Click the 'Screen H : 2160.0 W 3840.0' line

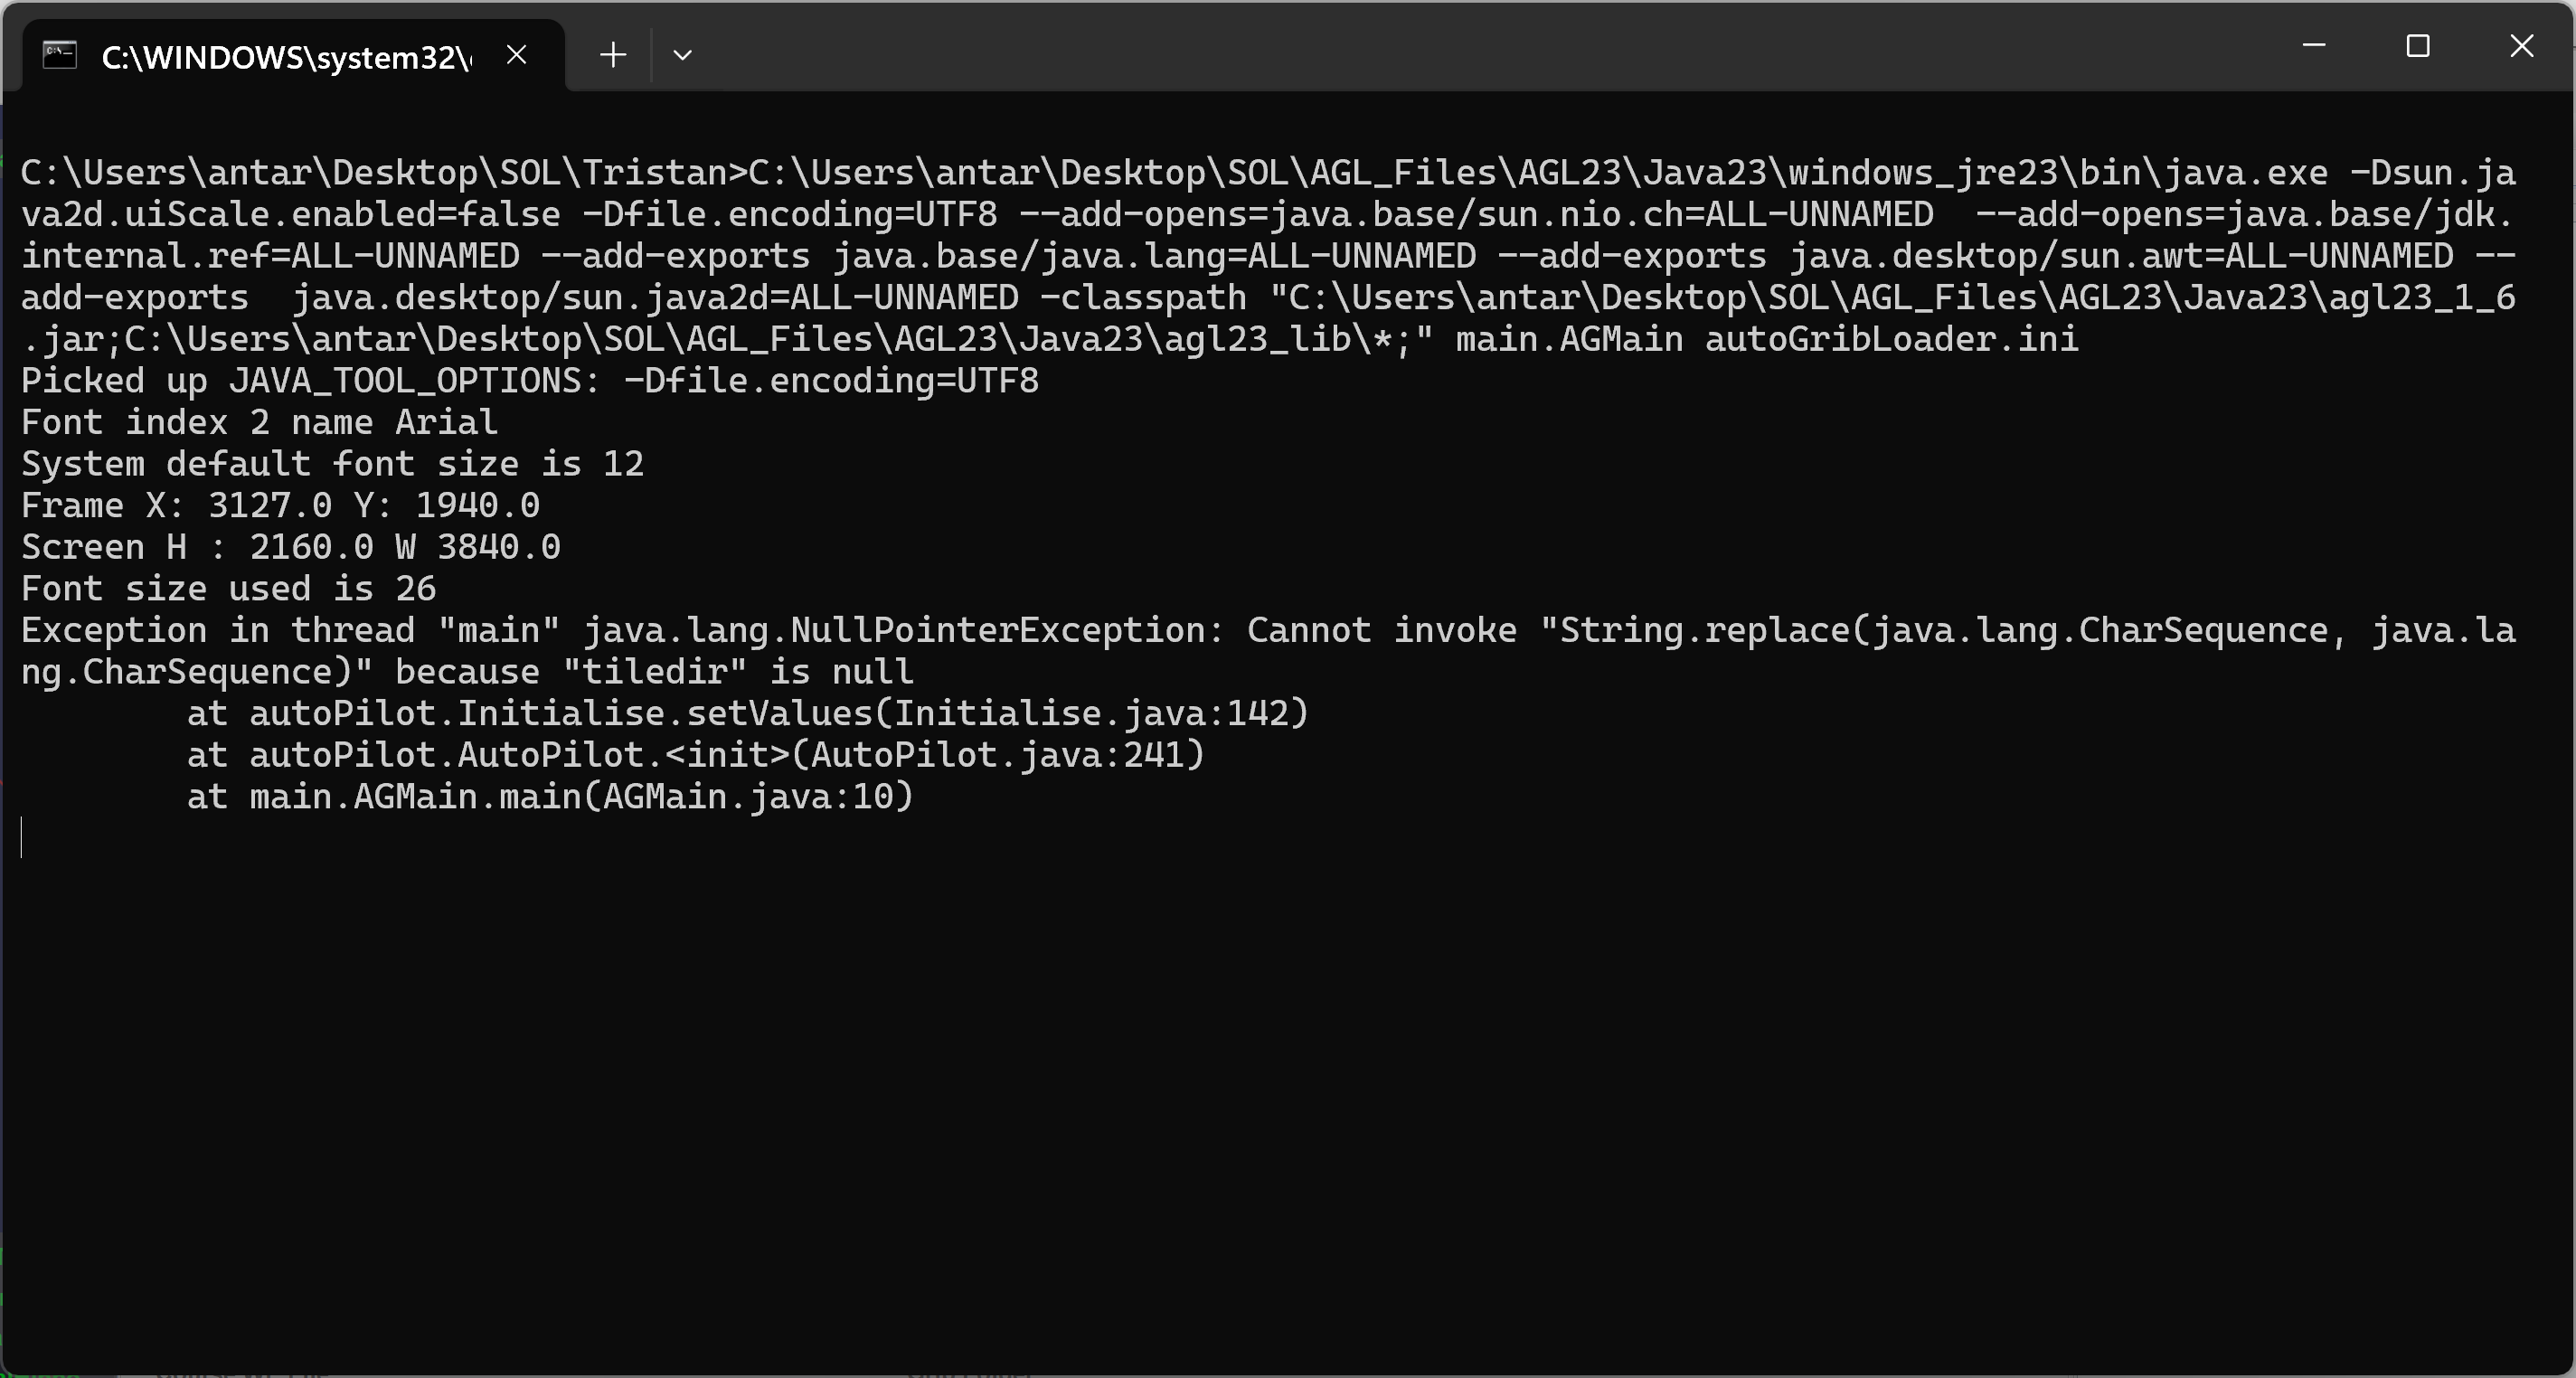point(291,547)
